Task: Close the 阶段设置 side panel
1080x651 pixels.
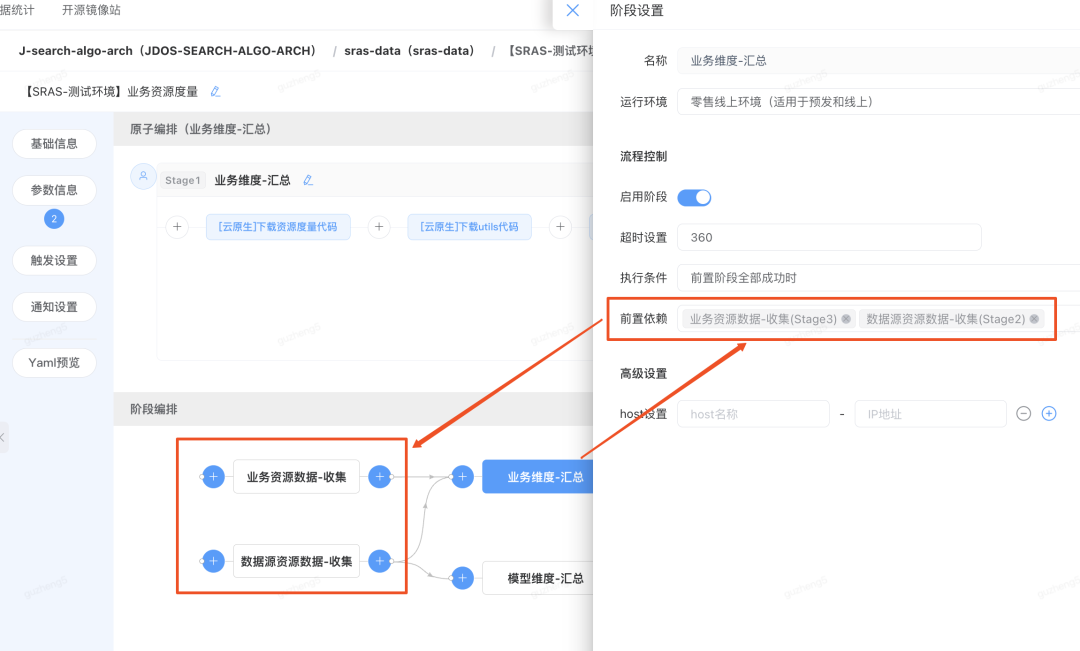Action: coord(572,10)
